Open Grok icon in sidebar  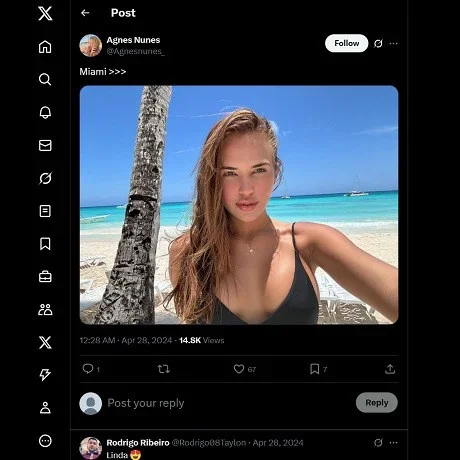tap(45, 178)
